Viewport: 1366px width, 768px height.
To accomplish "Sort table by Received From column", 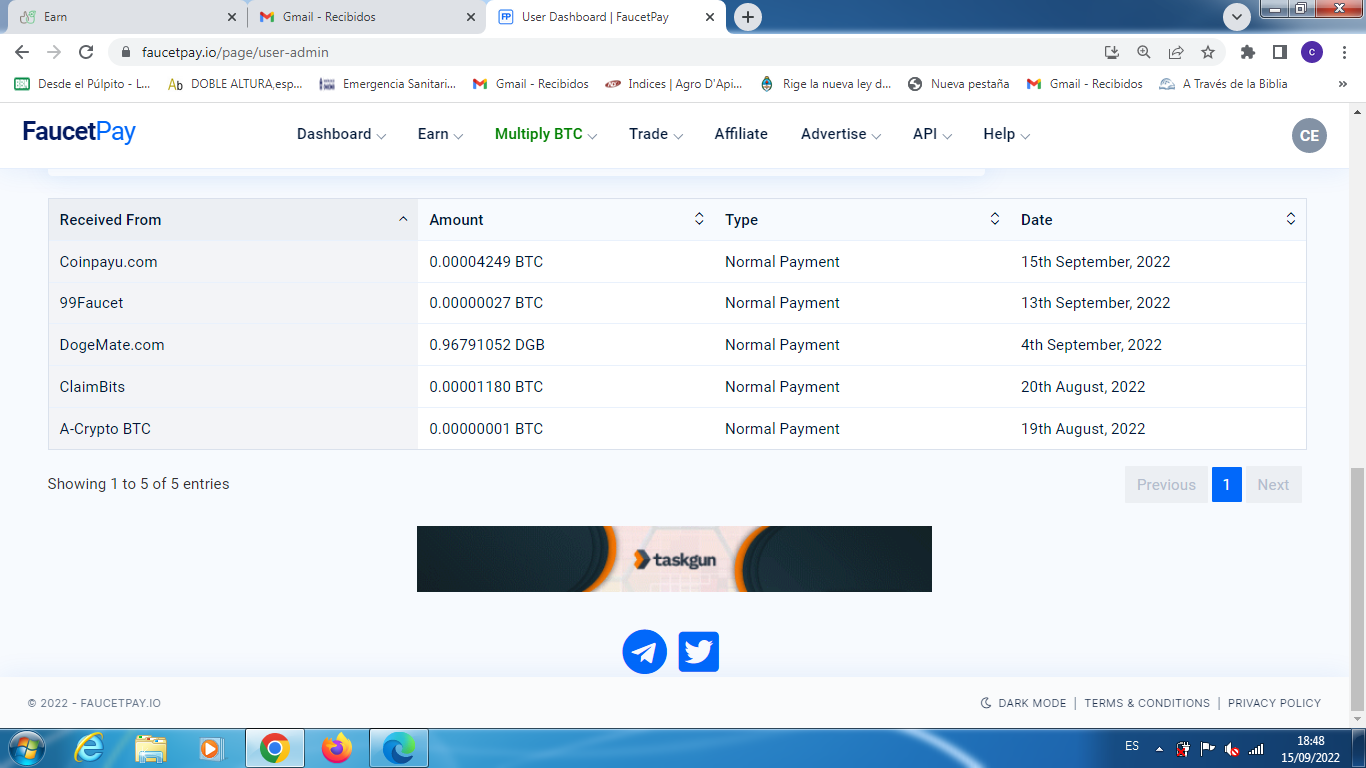I will [x=233, y=220].
